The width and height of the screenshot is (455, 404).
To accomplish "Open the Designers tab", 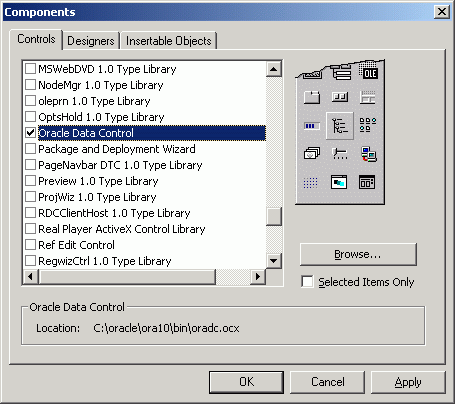I will coord(91,41).
